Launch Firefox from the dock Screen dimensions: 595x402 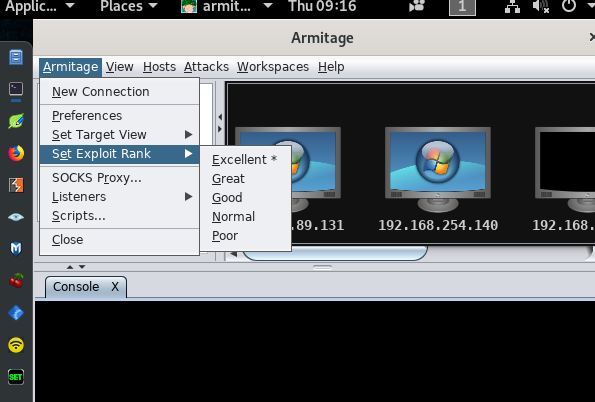coord(16,153)
